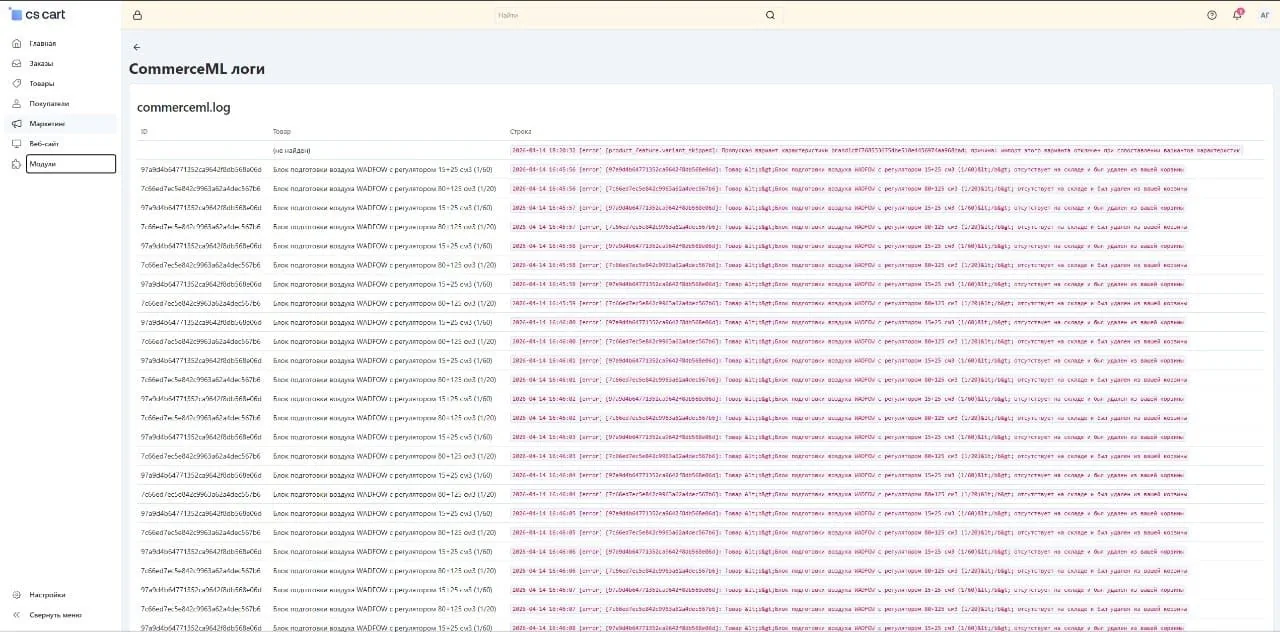This screenshot has width=1280, height=632.
Task: Click the variant_skipped error log line
Action: [x=876, y=150]
